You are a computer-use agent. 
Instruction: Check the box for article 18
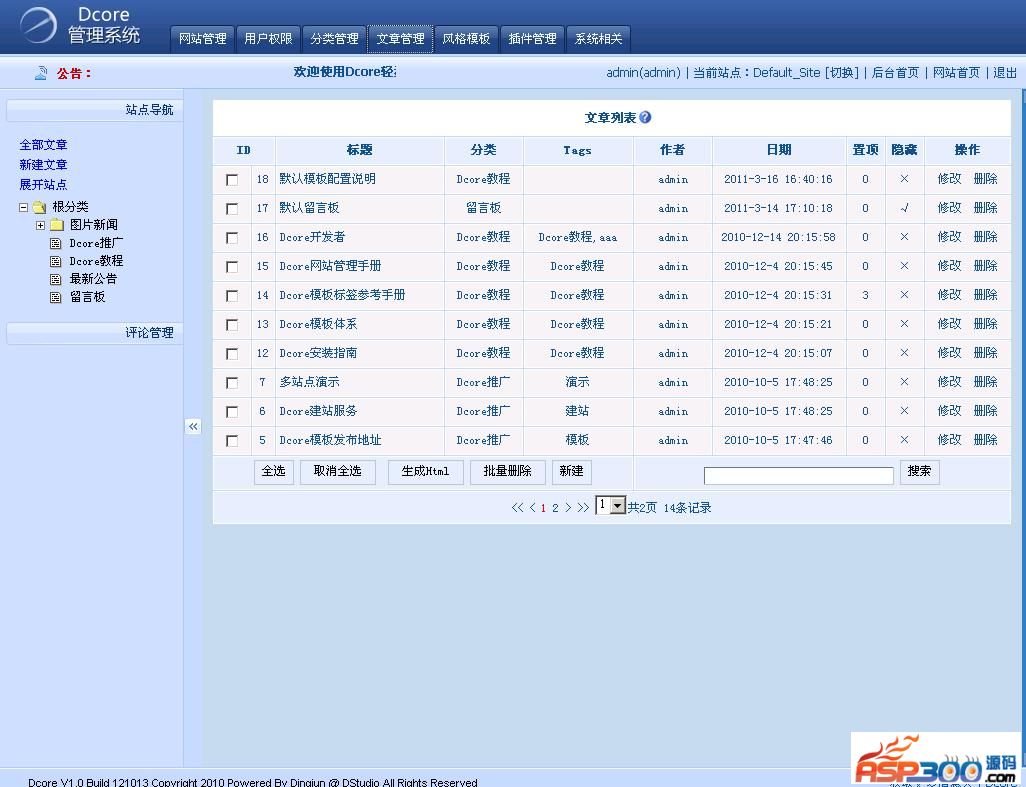click(232, 179)
